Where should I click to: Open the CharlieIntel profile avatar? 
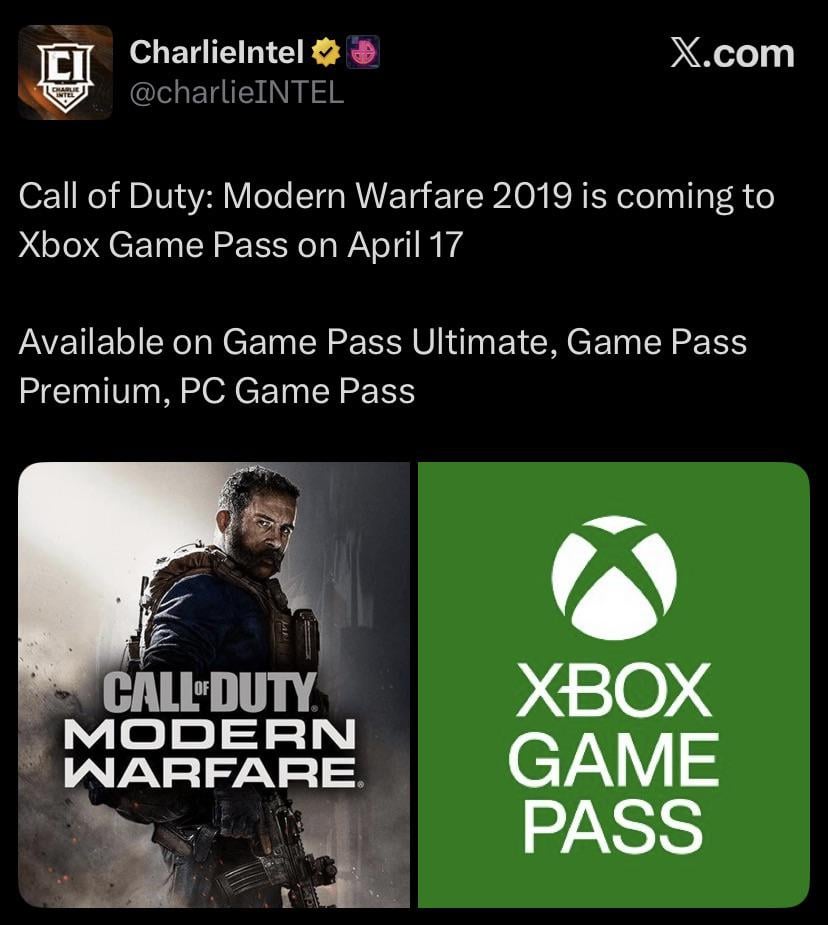point(65,72)
